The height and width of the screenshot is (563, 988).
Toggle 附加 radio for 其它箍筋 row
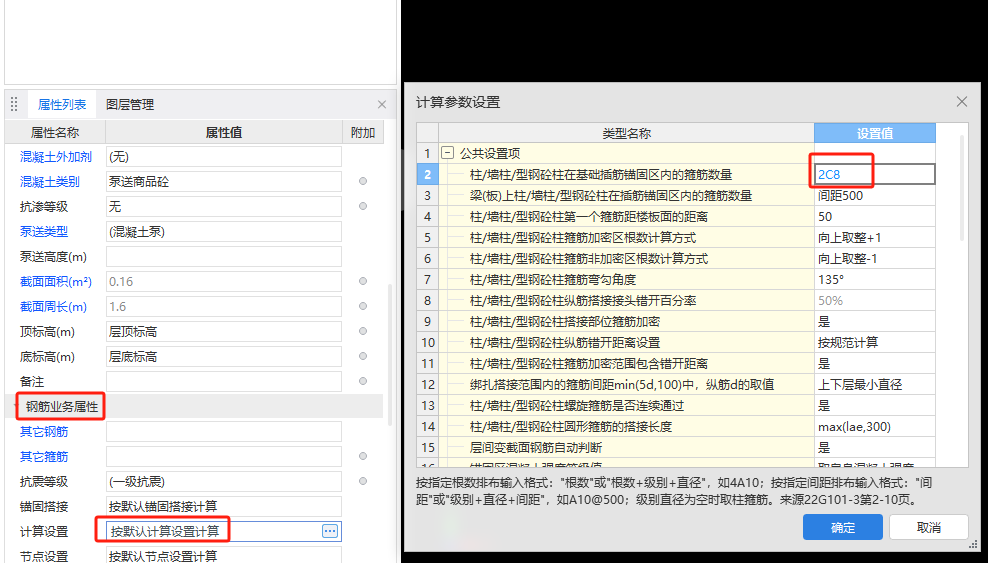(x=363, y=456)
